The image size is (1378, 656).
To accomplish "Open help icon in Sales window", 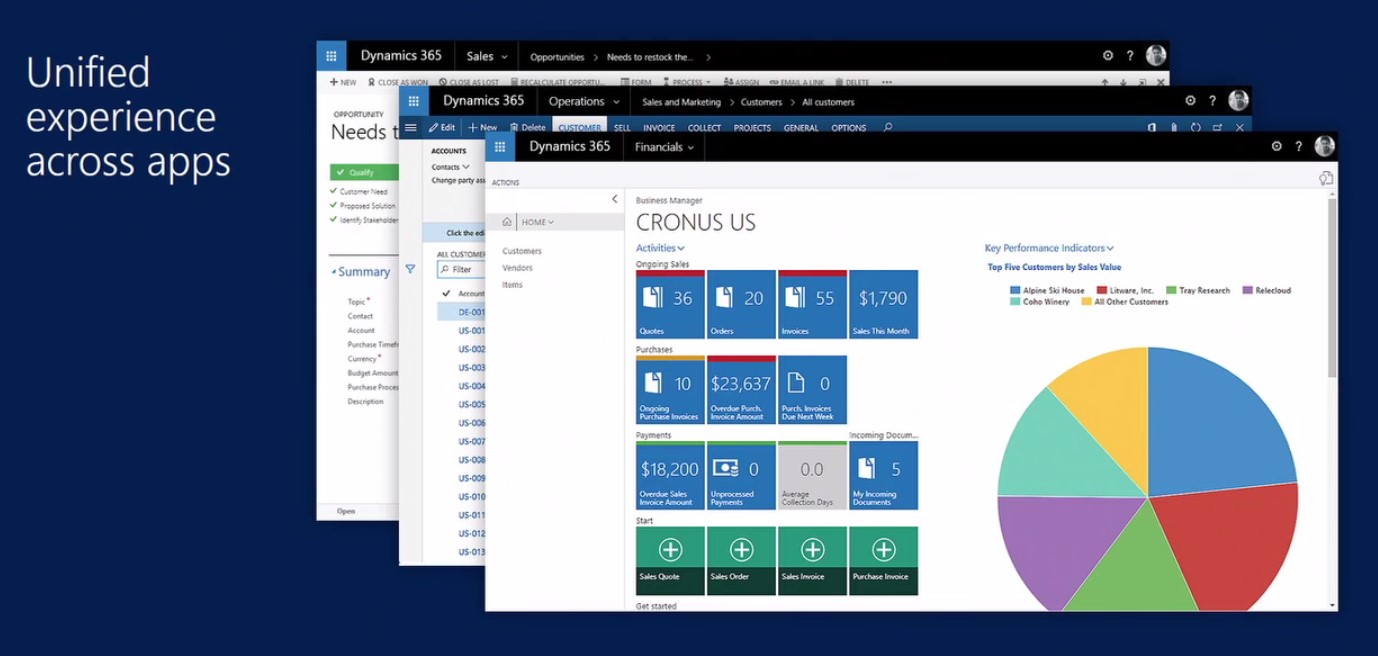I will tap(1130, 56).
